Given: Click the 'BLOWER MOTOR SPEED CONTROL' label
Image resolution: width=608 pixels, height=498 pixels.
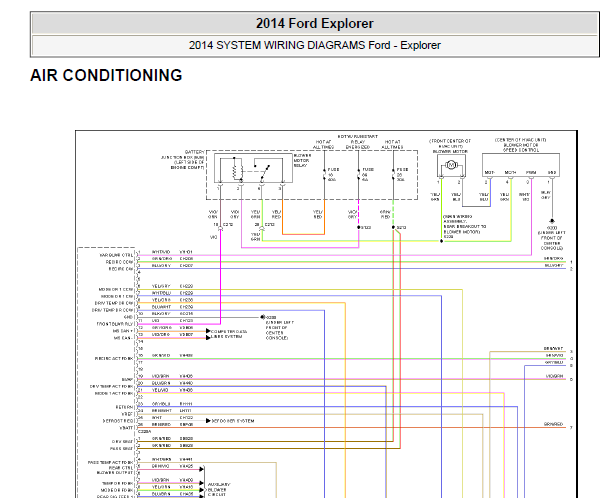Looking at the screenshot, I should [521, 147].
